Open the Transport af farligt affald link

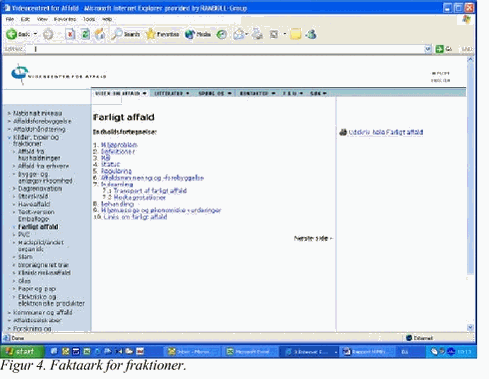150,191
